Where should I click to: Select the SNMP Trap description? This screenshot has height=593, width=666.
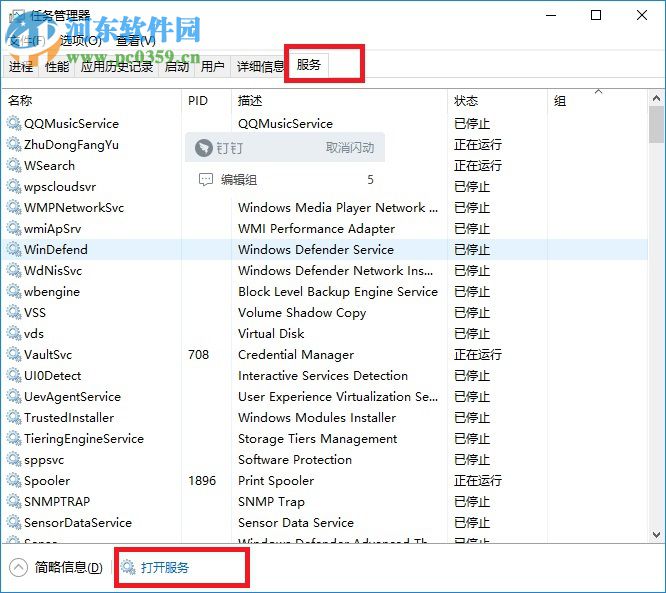point(271,502)
